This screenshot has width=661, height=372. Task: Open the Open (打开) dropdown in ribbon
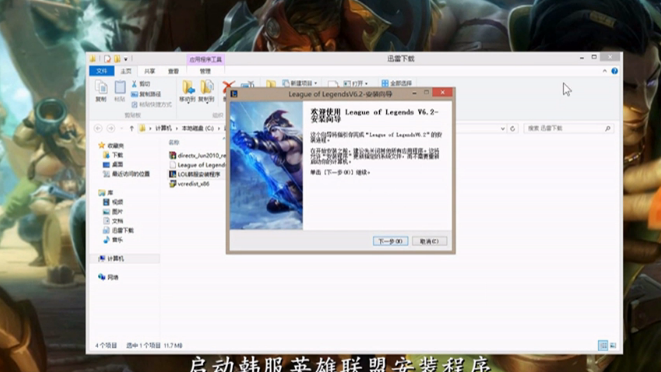coord(356,83)
